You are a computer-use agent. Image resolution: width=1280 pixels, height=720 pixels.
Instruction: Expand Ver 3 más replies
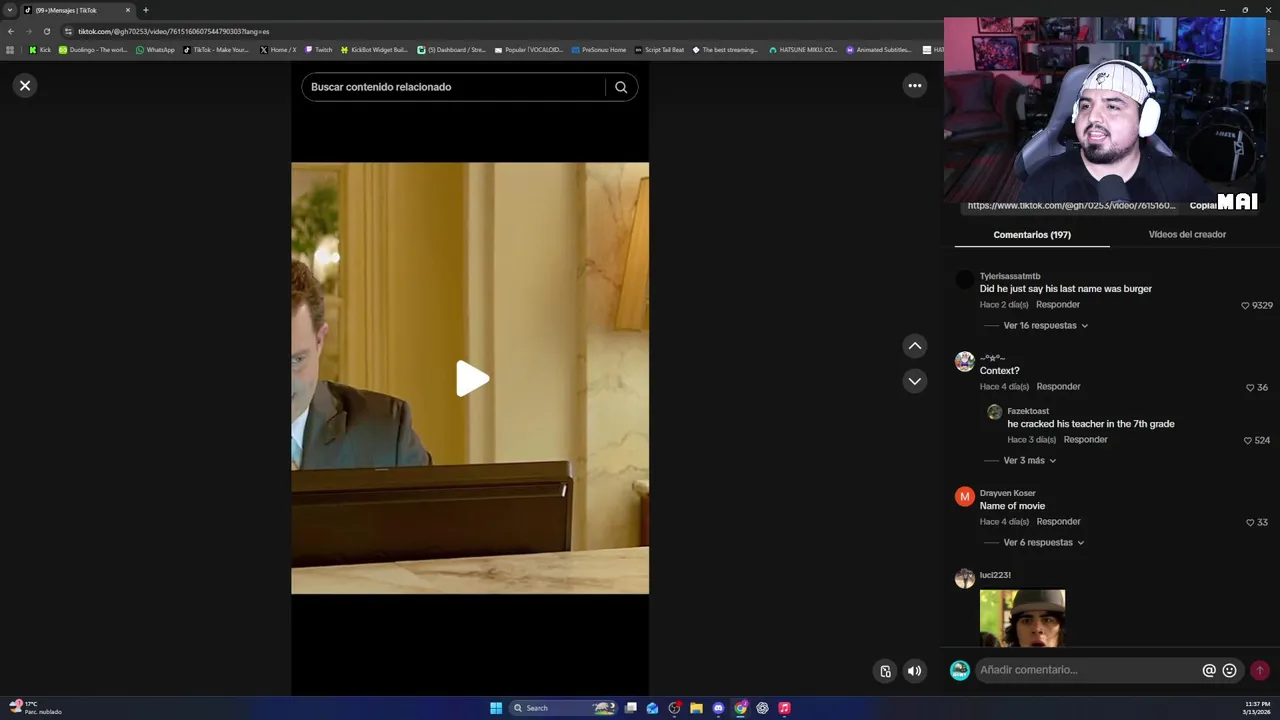(1030, 461)
